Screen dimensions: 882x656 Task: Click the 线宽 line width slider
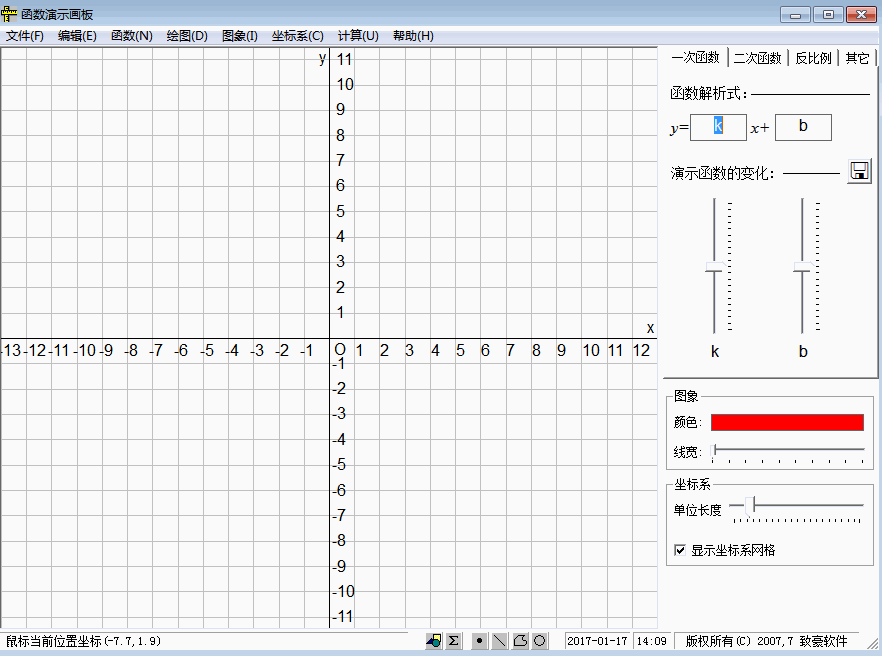788,452
